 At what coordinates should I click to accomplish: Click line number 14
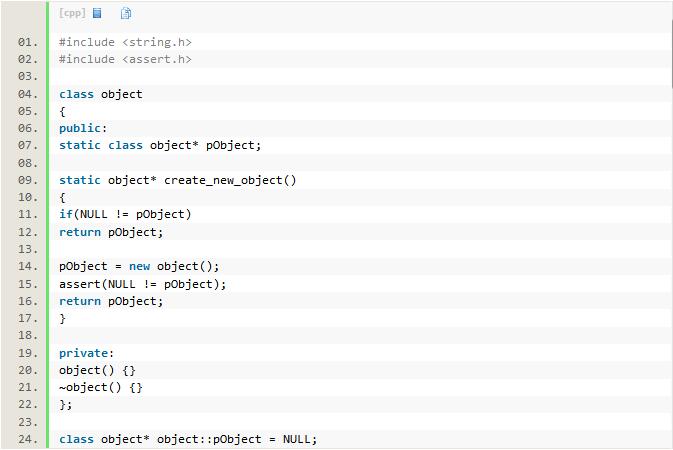click(27, 266)
